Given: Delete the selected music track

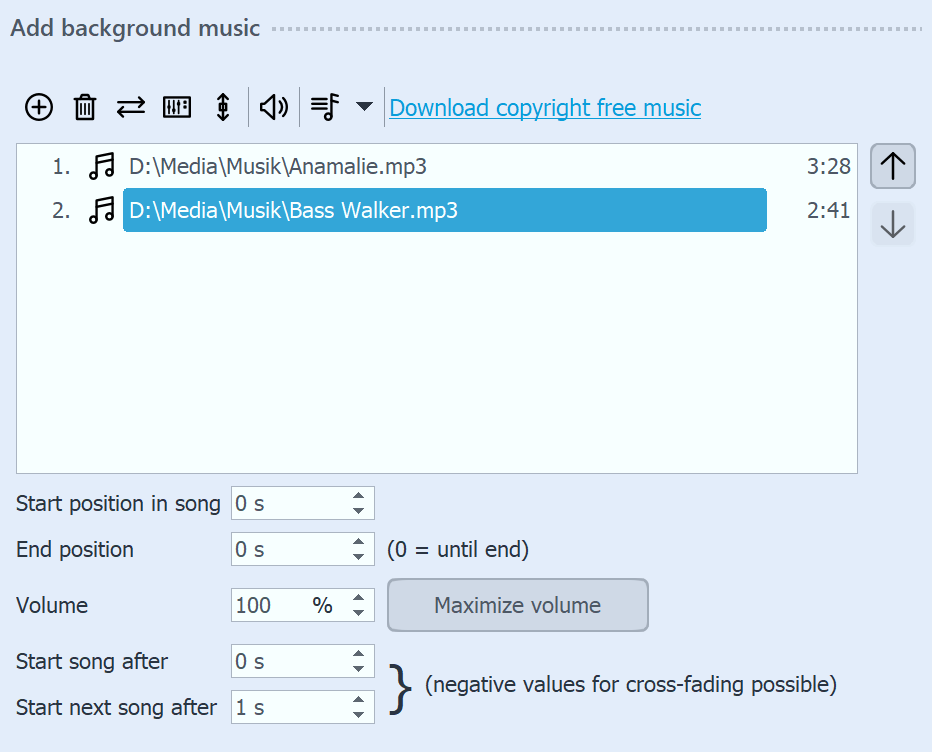Looking at the screenshot, I should pyautogui.click(x=85, y=107).
